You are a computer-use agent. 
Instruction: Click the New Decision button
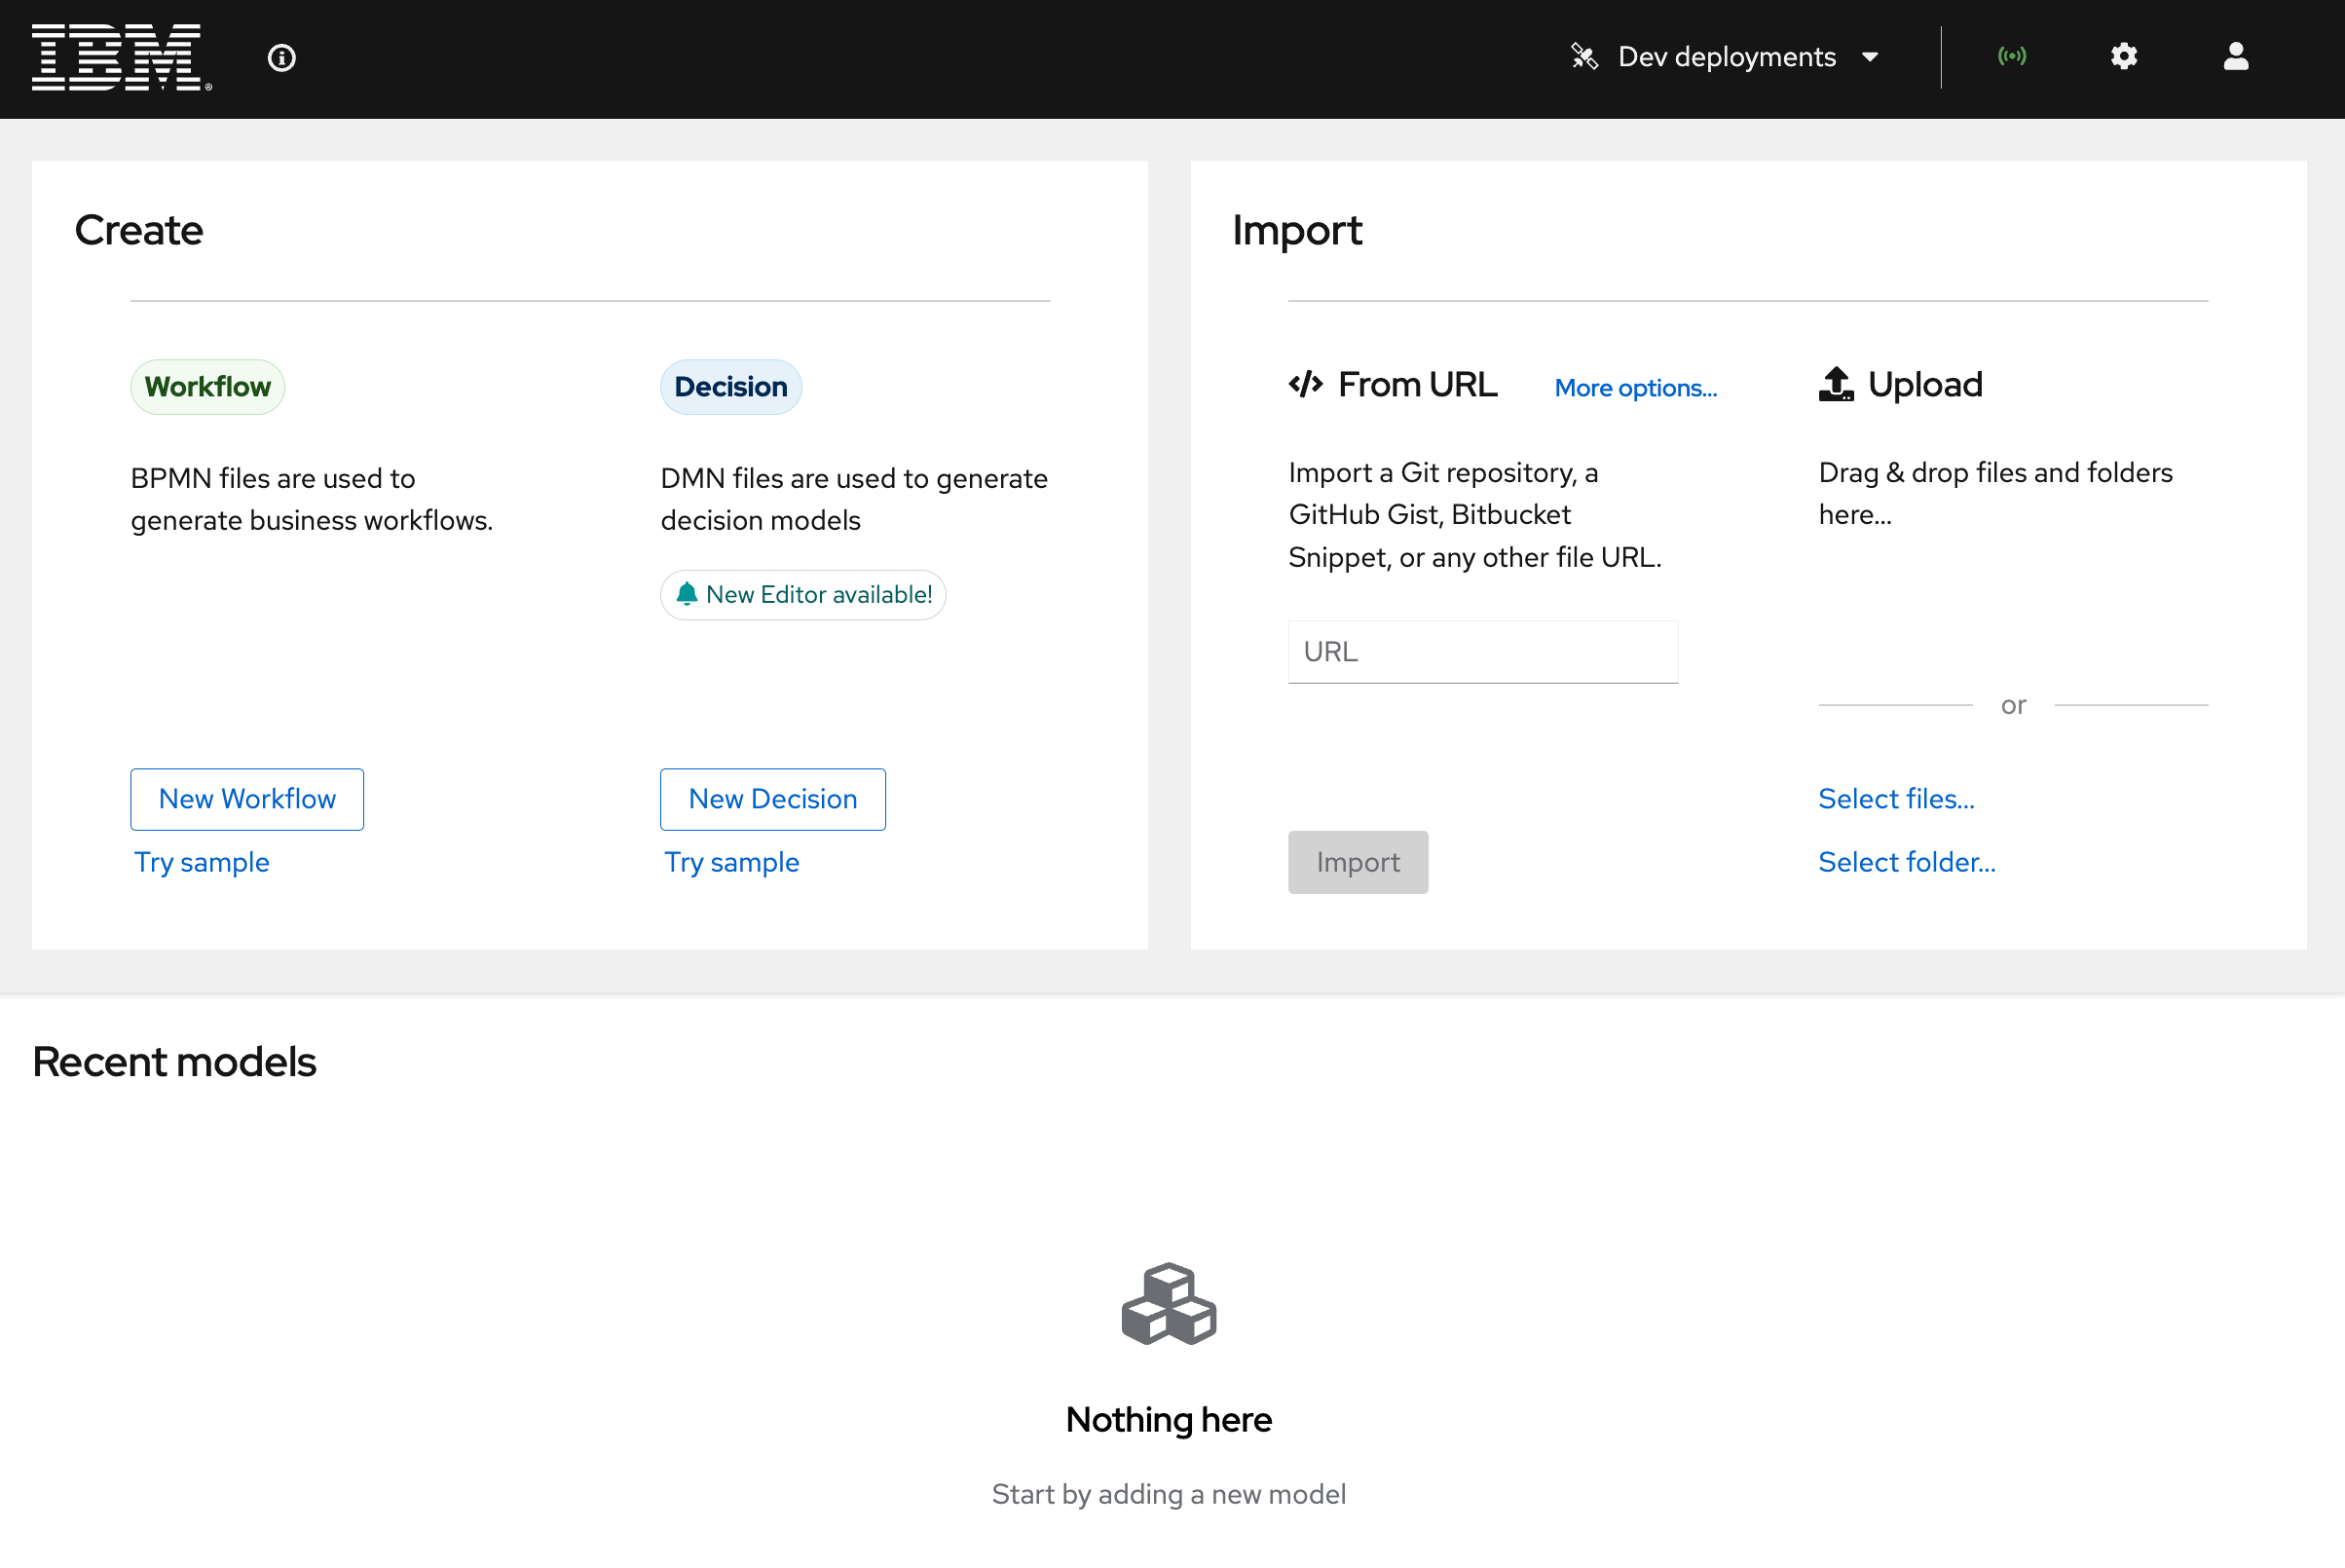[x=773, y=798]
